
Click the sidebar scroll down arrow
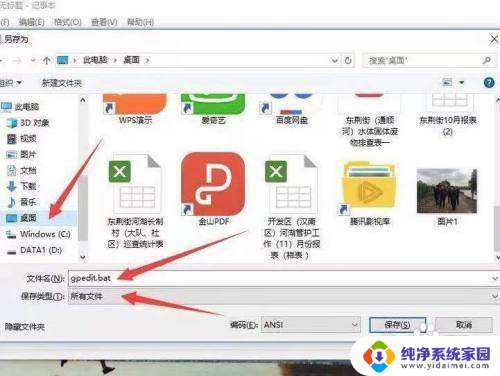coord(83,257)
